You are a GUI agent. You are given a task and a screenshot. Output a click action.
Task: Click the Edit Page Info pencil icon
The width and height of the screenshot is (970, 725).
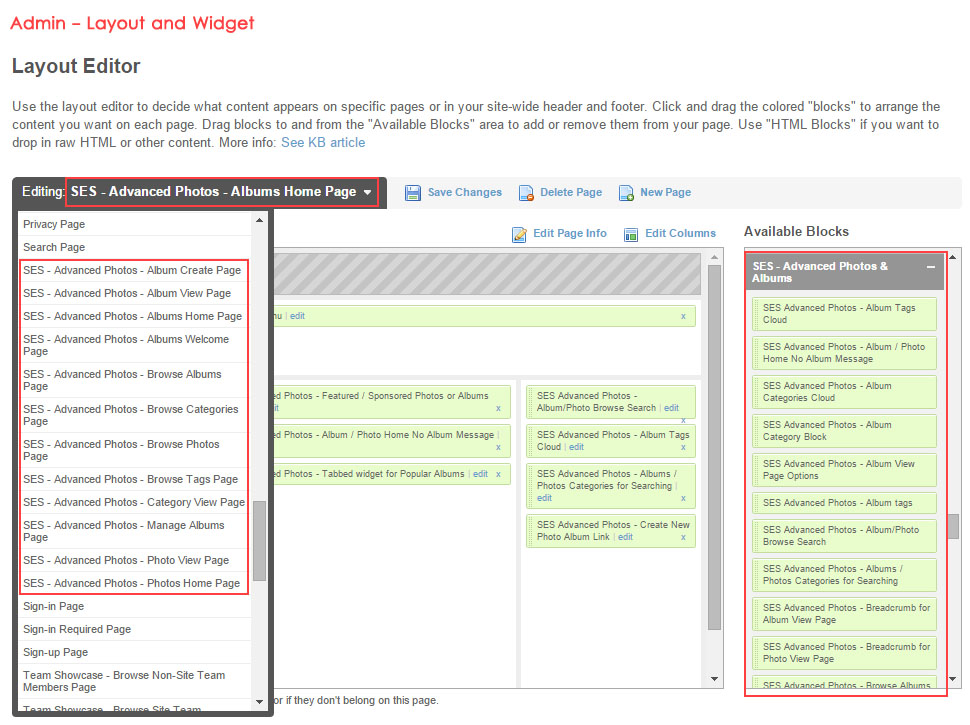pyautogui.click(x=519, y=234)
